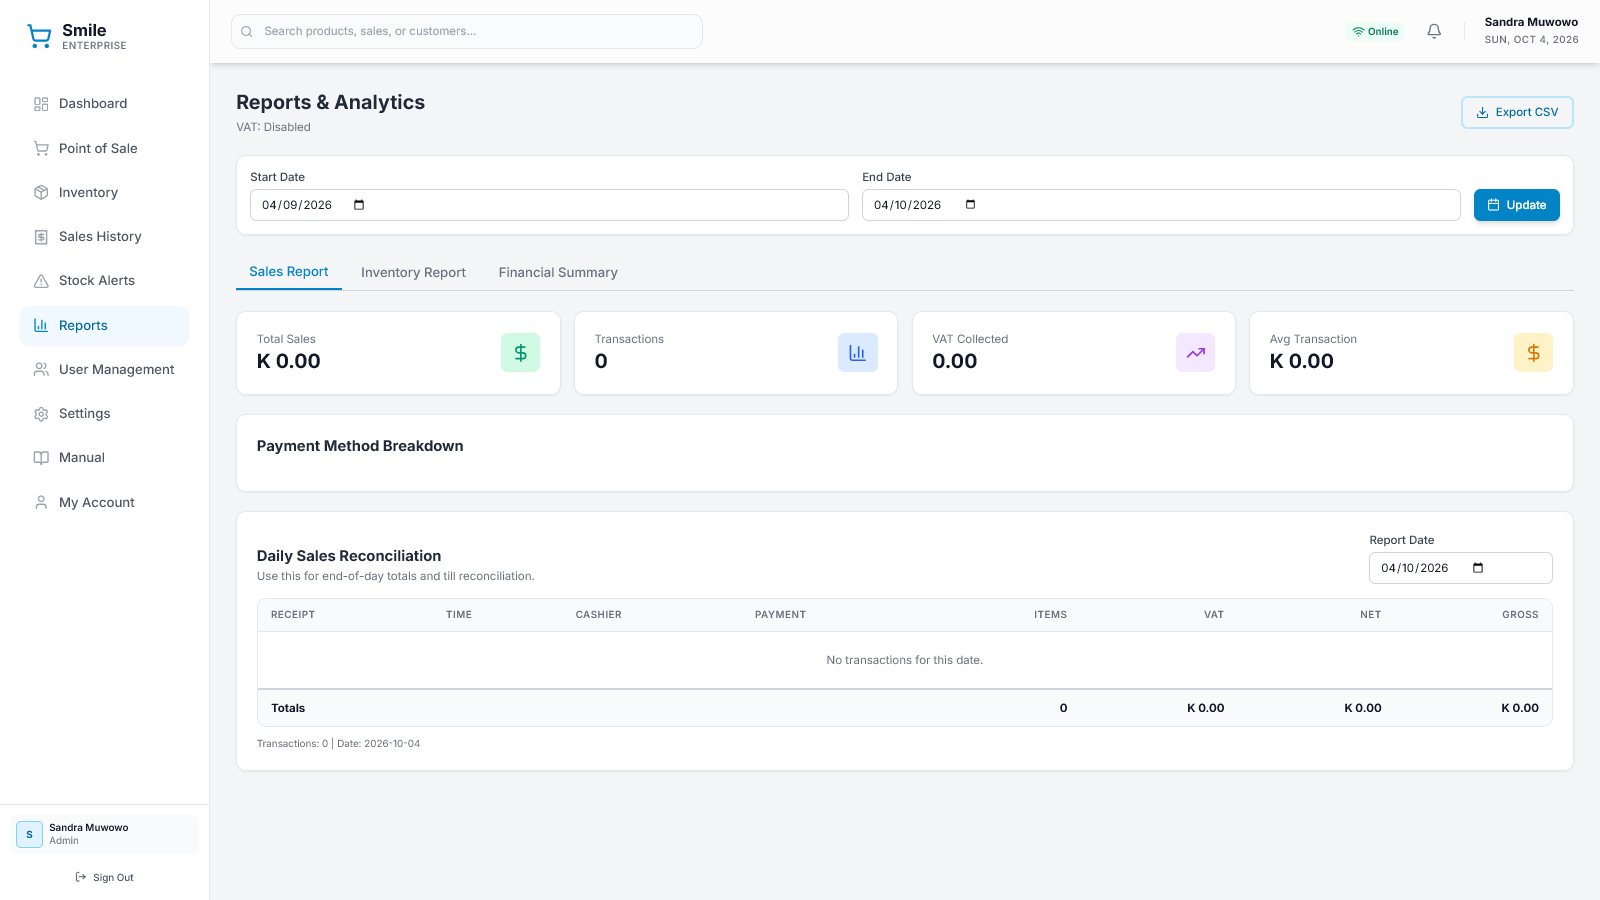The image size is (1600, 900).
Task: Click the End Date input field
Action: coord(1161,205)
